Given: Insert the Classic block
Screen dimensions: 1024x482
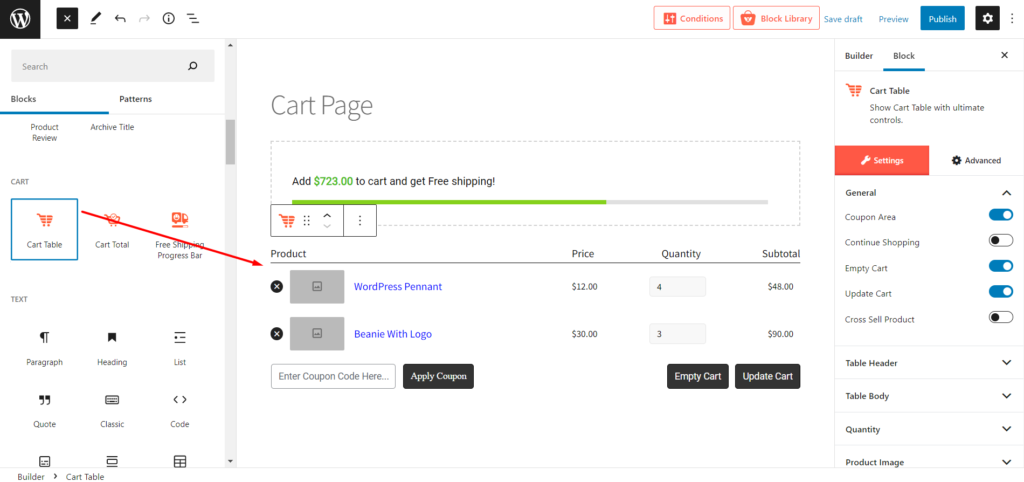Looking at the screenshot, I should coord(112,410).
